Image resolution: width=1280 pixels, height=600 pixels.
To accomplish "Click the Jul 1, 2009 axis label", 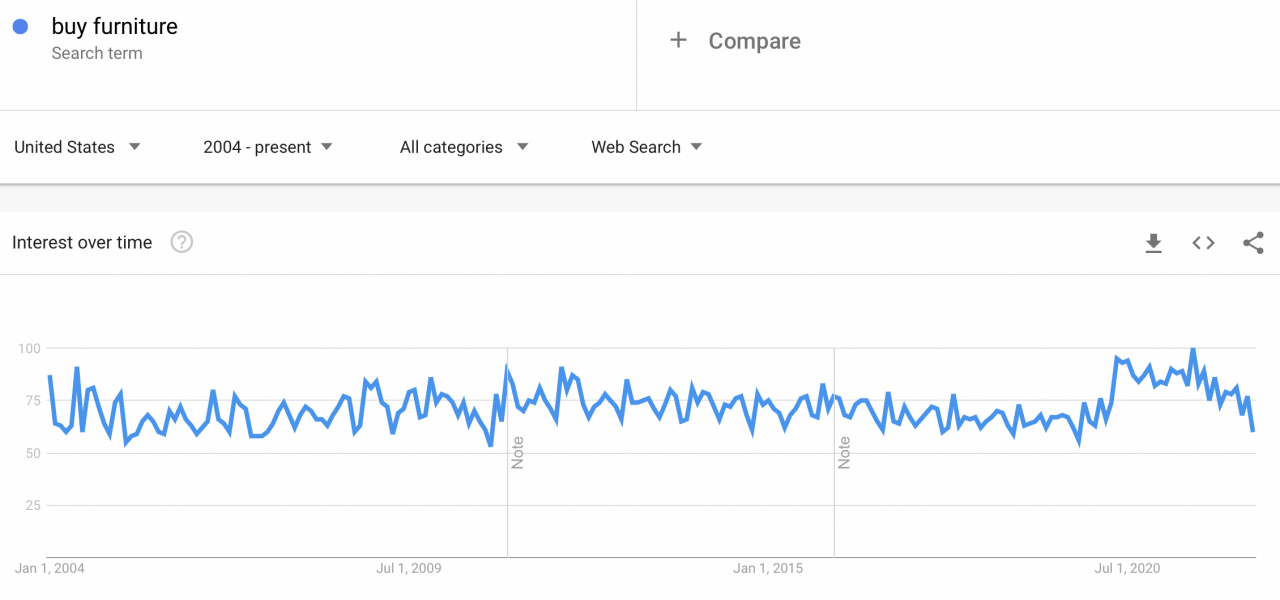I will 409,569.
